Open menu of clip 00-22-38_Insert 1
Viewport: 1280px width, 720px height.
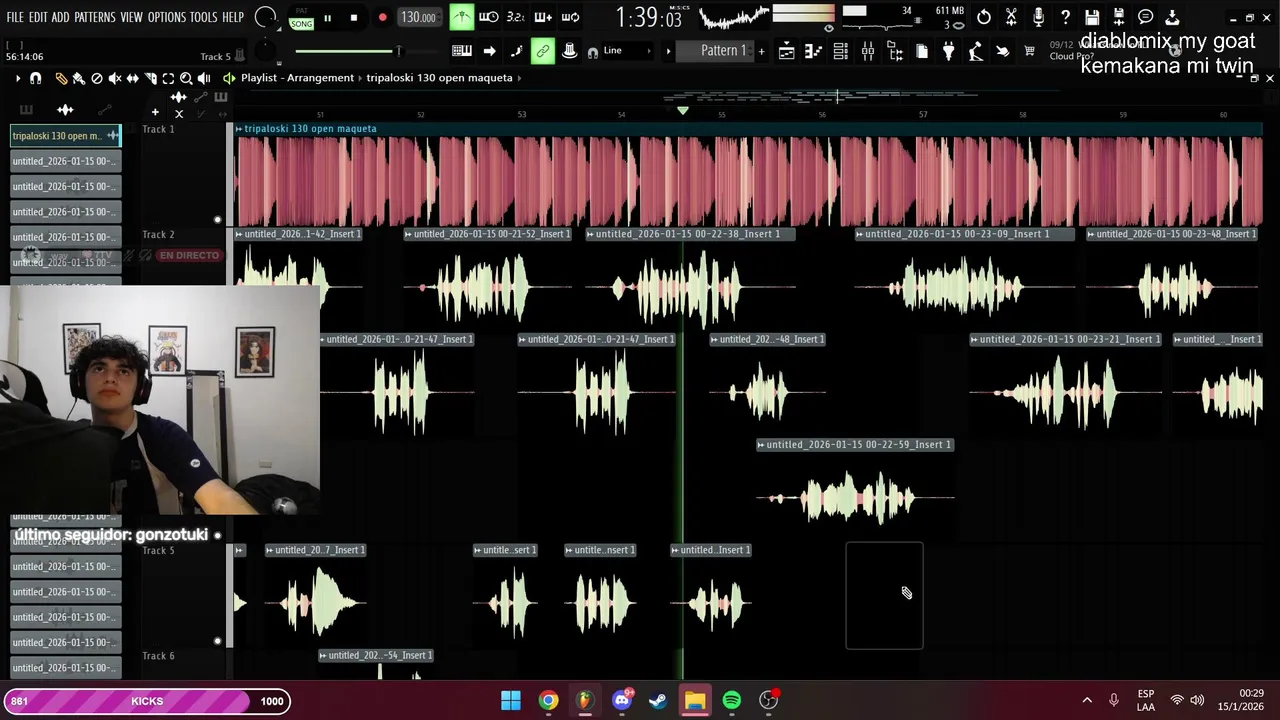tap(591, 234)
